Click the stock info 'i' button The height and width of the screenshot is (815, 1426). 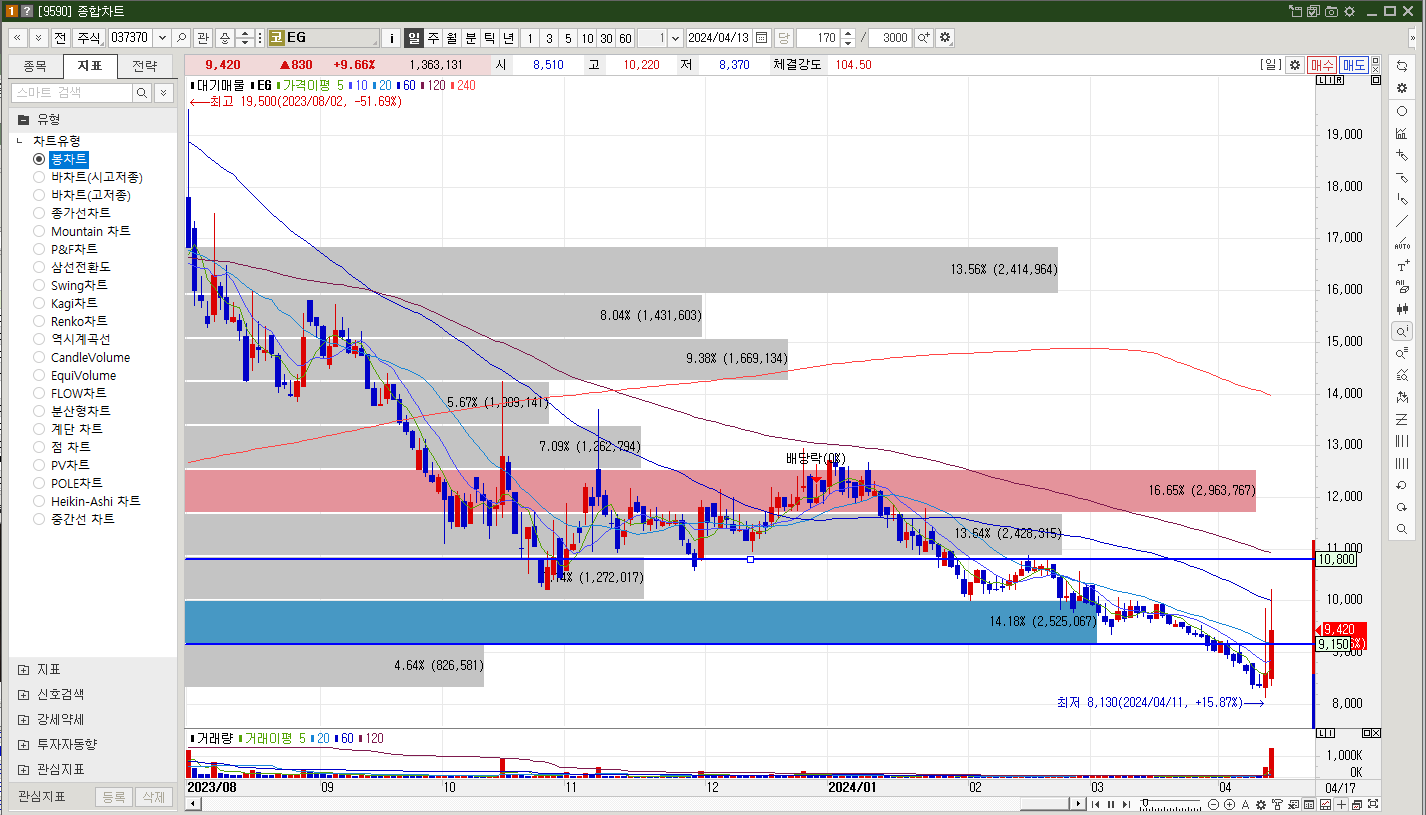pos(392,38)
